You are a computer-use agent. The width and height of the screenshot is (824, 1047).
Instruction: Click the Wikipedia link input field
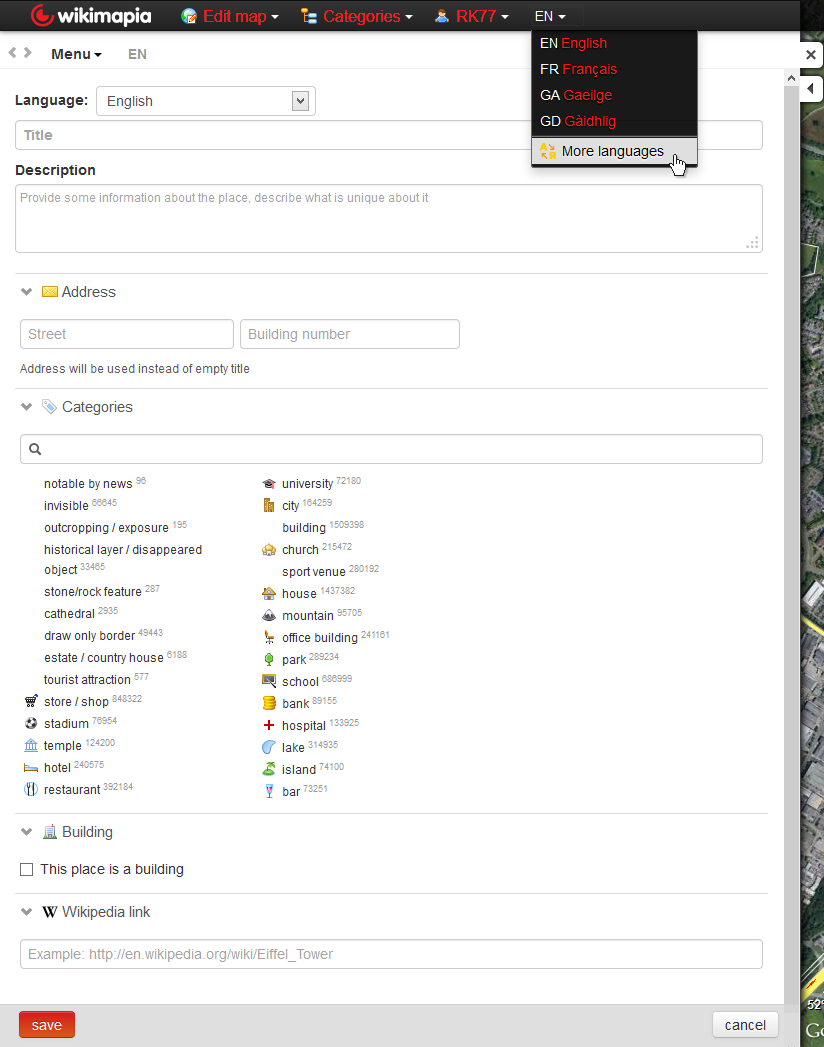click(x=391, y=954)
